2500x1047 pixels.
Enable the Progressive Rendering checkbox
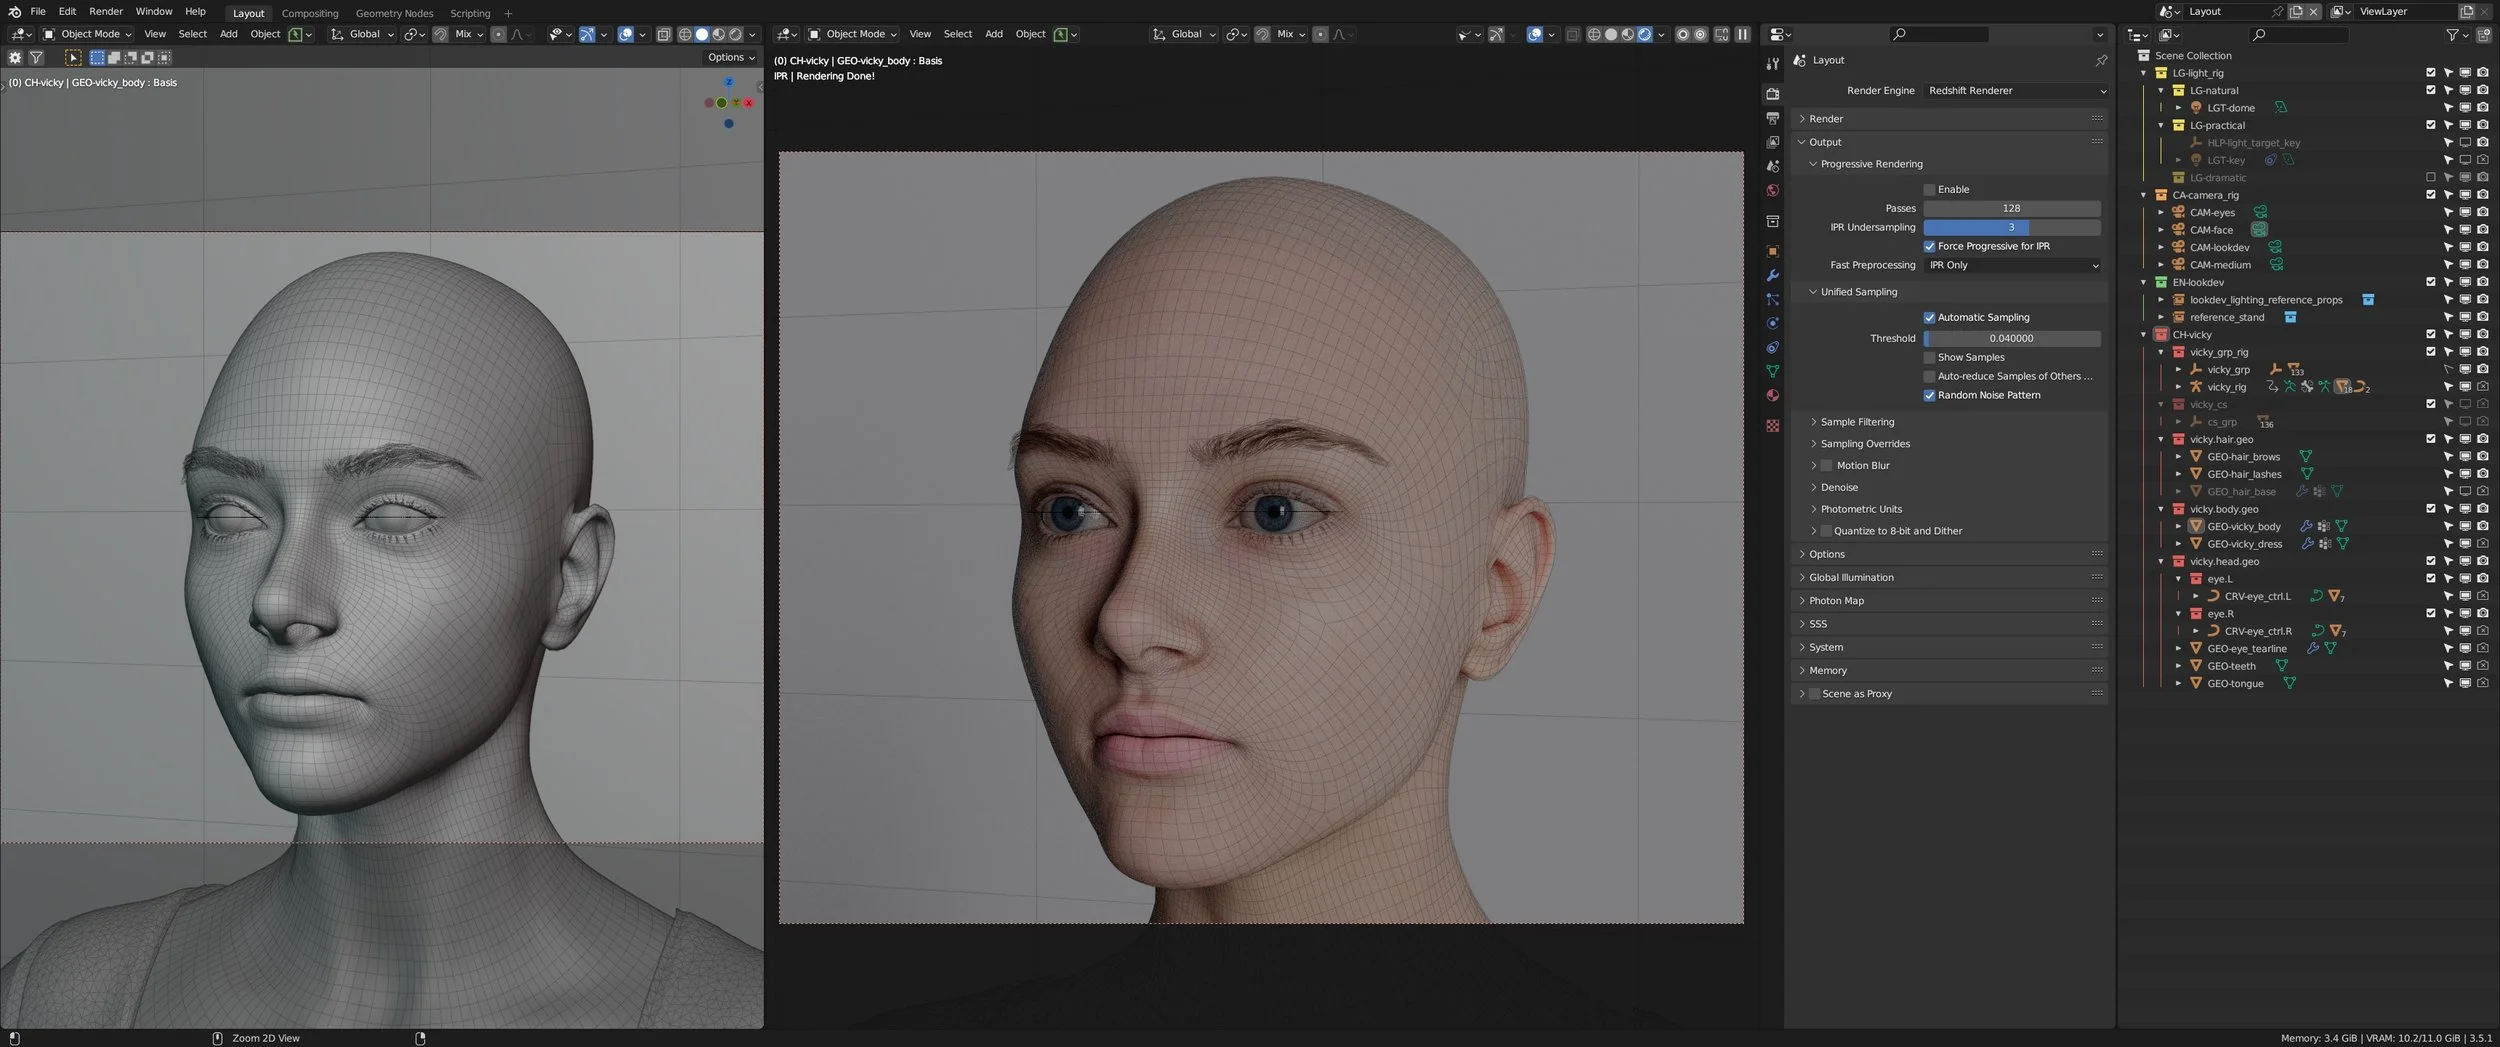1930,189
